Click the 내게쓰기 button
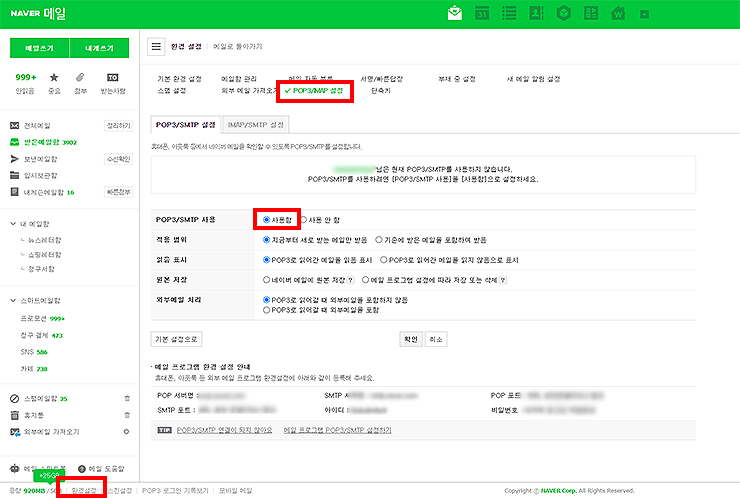 click(x=99, y=48)
